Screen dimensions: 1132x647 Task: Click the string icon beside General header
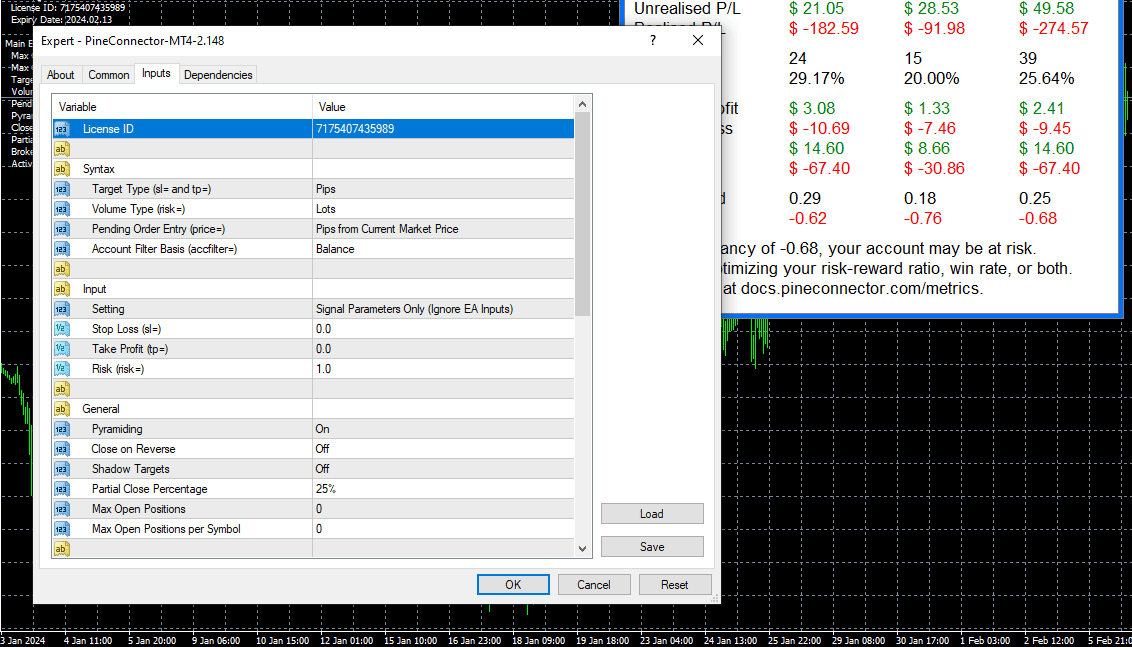(x=62, y=409)
